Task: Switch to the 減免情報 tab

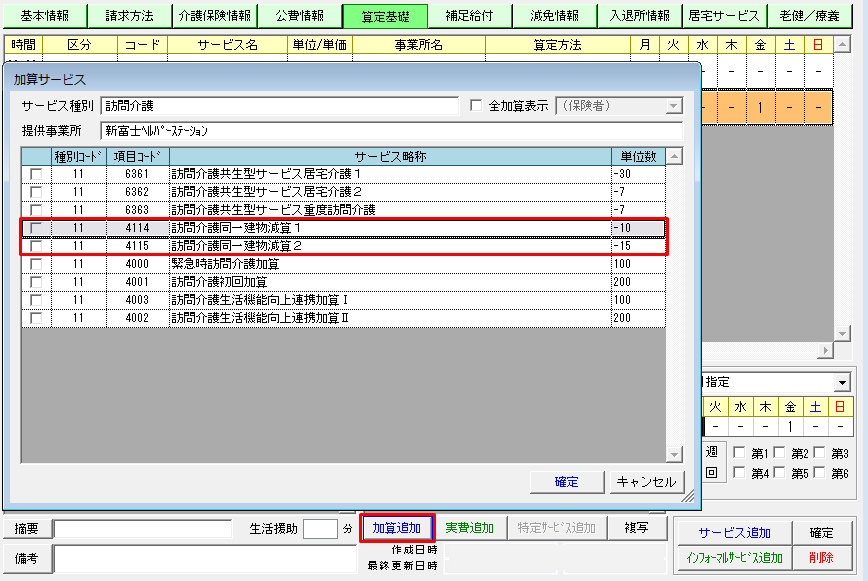Action: 555,16
